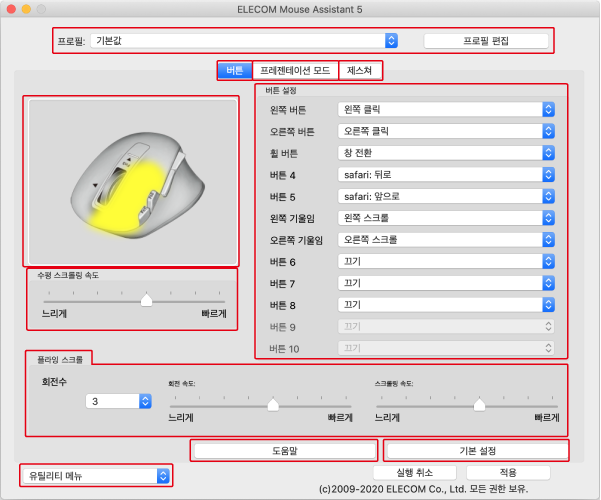Click the 회전 속도 slider thumb
This screenshot has height=500, width=601.
pos(273,404)
